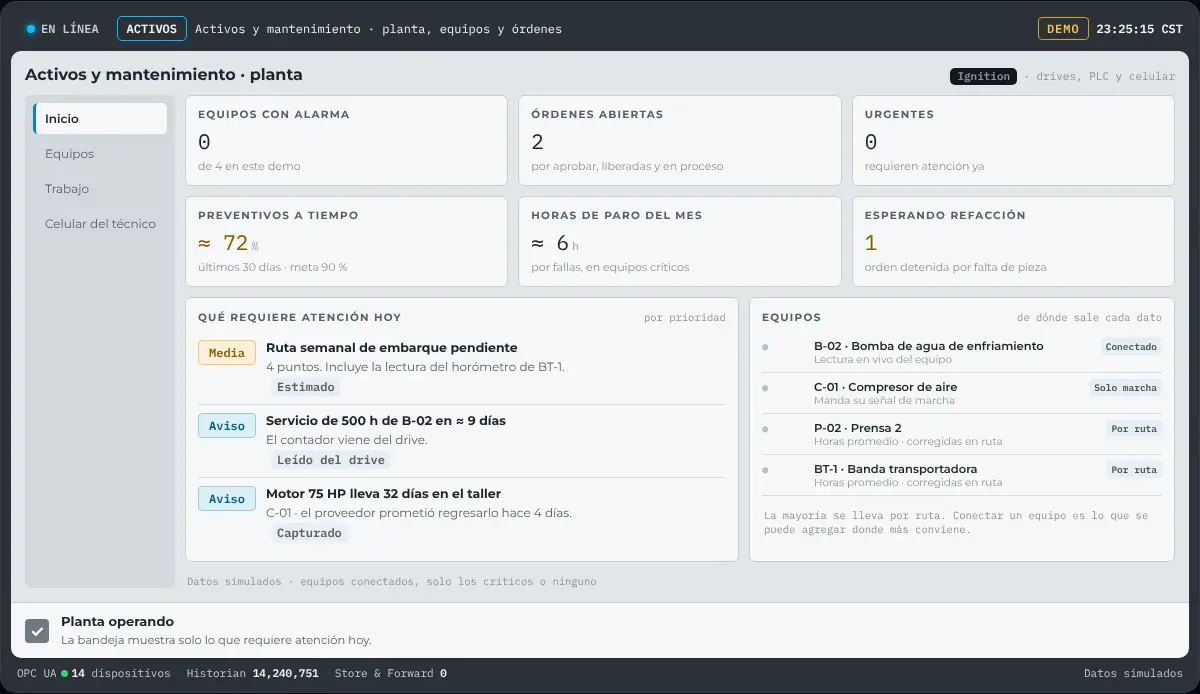The width and height of the screenshot is (1200, 694).
Task: Click Store & Forward 0 status entry
Action: pos(391,674)
